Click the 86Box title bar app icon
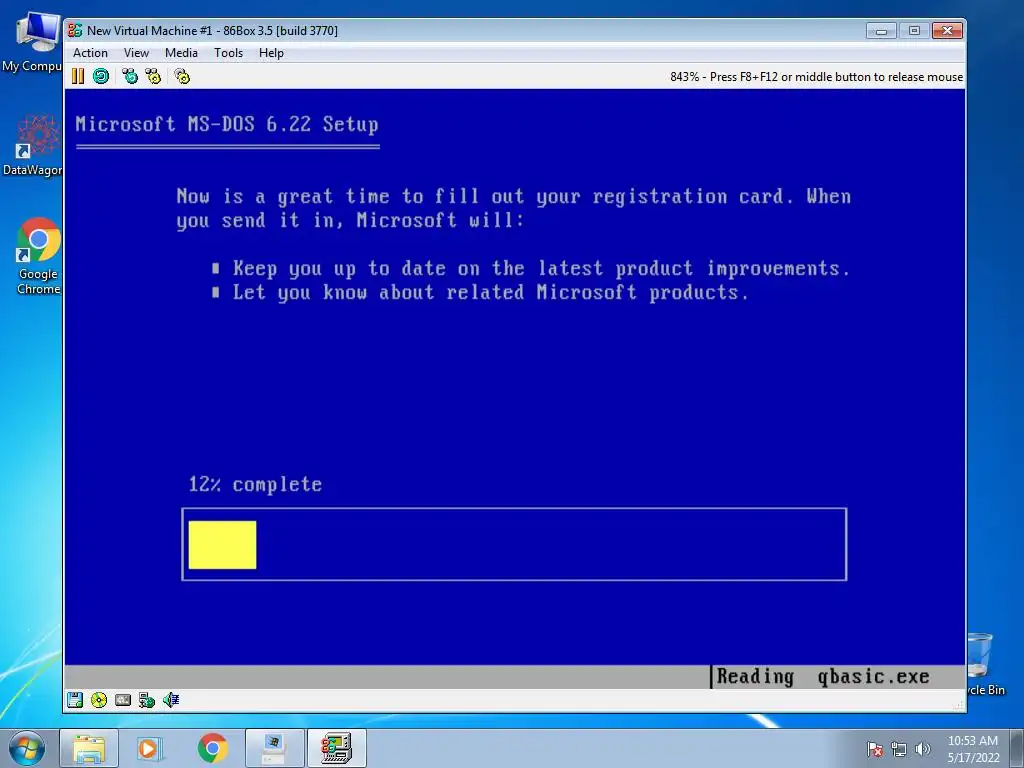1024x768 pixels. tap(75, 30)
